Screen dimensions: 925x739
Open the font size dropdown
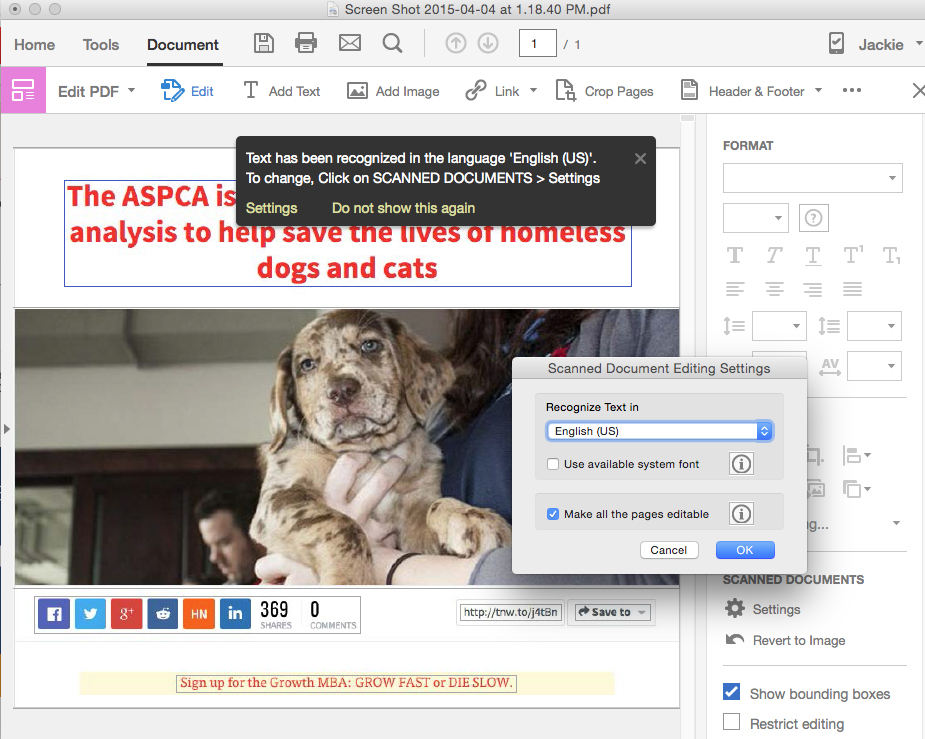coord(756,218)
